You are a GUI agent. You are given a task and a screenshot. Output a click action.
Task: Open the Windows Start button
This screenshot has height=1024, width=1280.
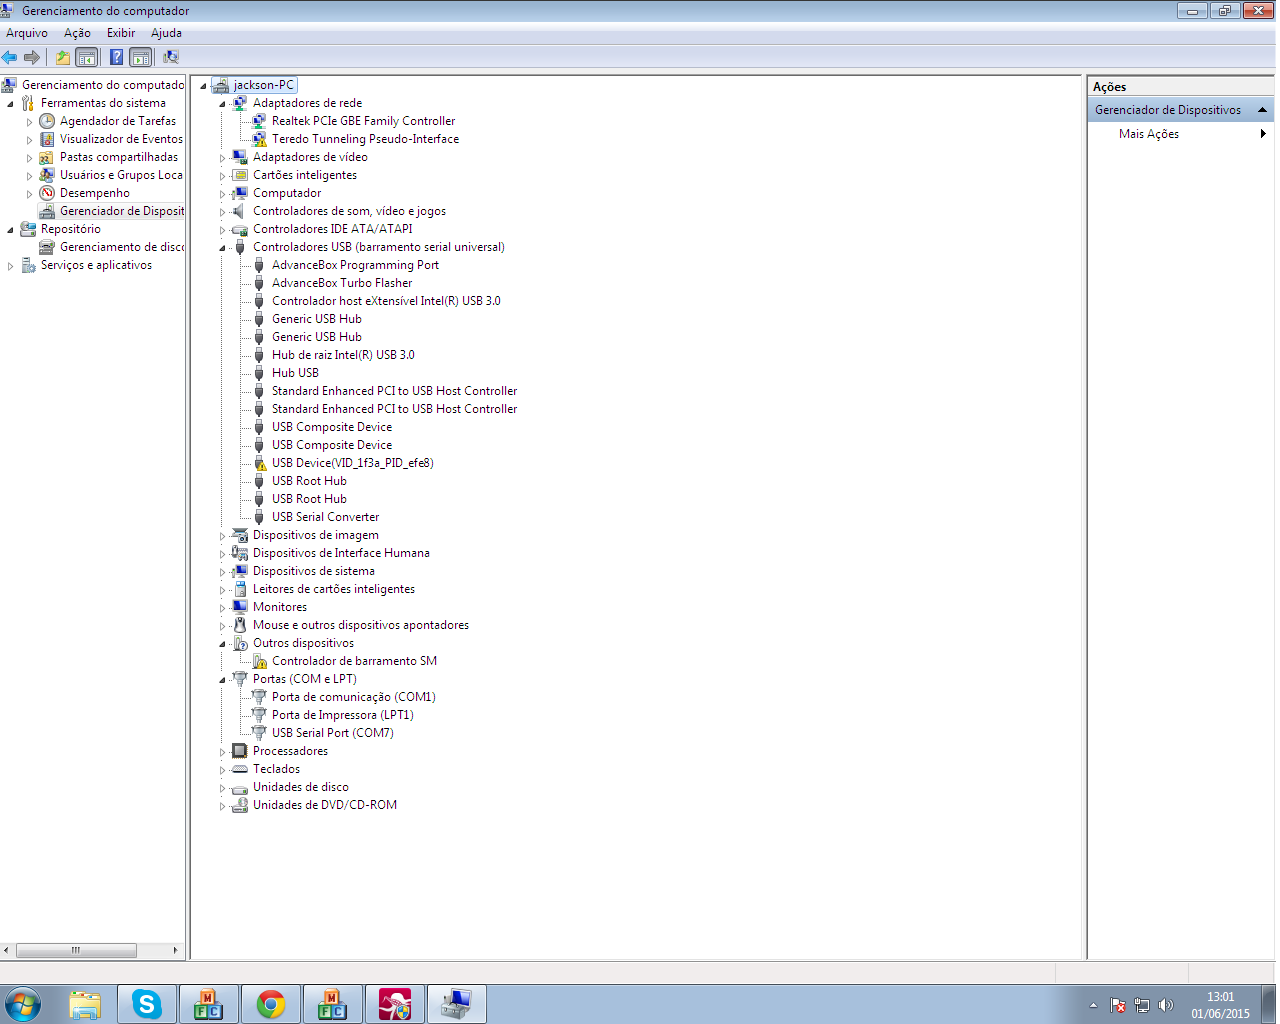(23, 1004)
